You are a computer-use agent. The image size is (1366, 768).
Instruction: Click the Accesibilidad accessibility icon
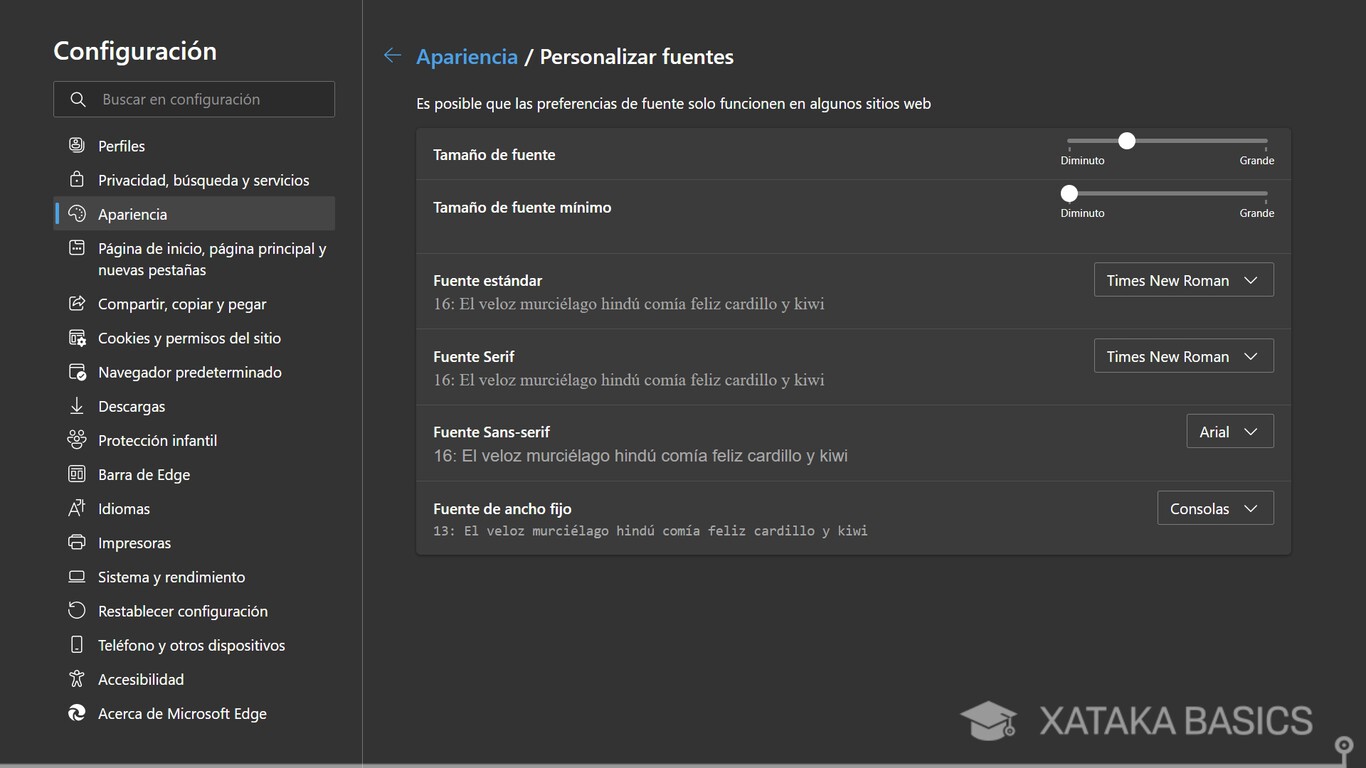coord(77,679)
